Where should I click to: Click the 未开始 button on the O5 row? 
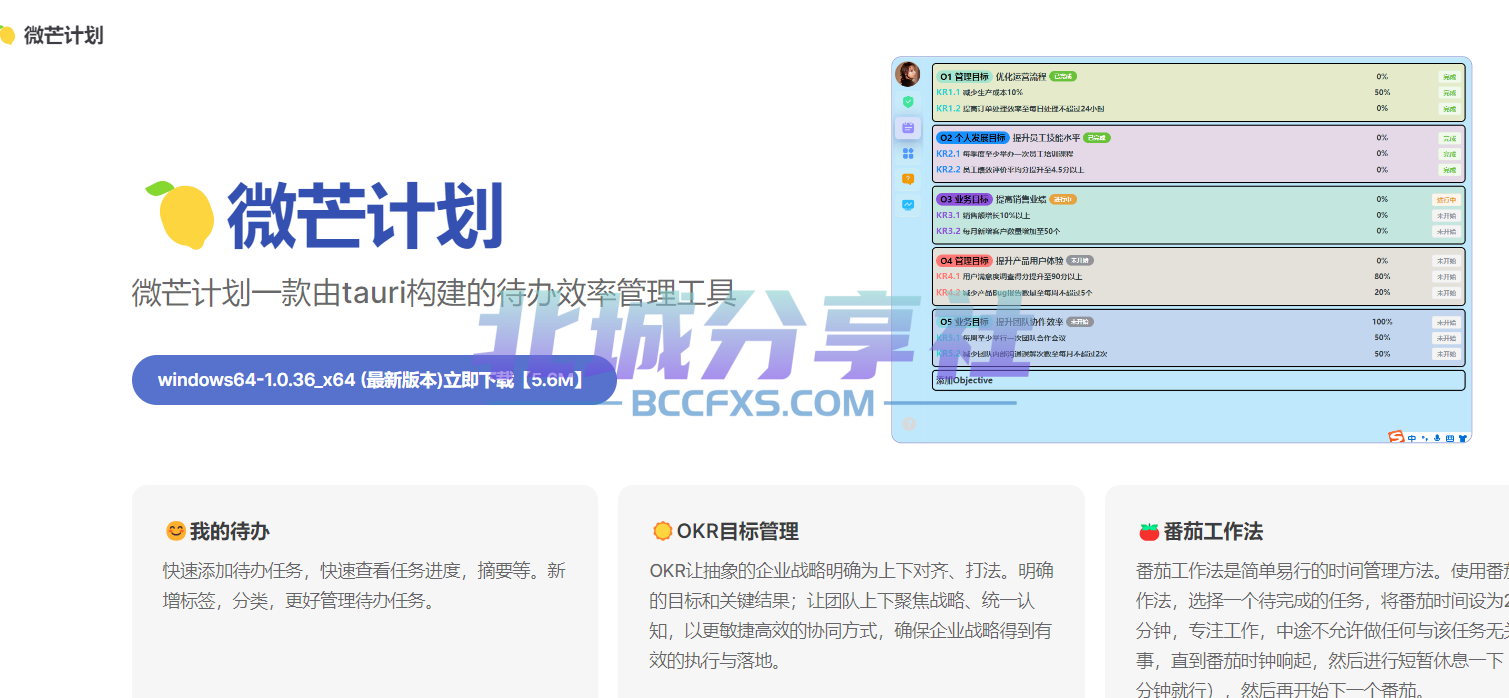click(x=1446, y=322)
